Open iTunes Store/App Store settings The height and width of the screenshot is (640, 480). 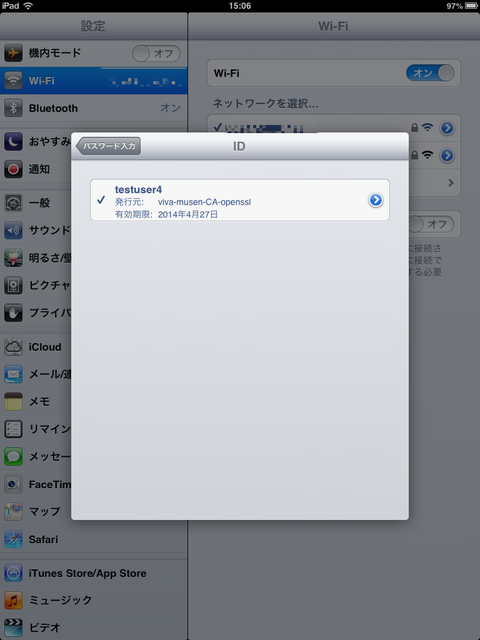(93, 573)
